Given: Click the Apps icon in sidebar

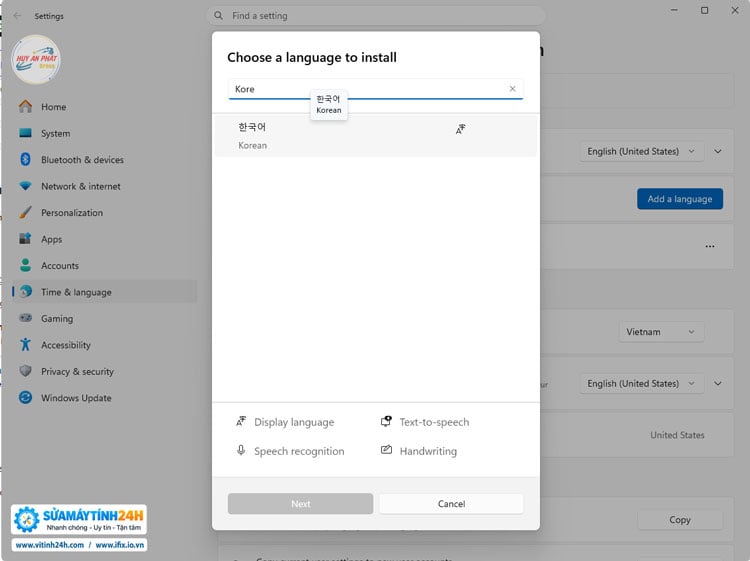Looking at the screenshot, I should coord(25,238).
